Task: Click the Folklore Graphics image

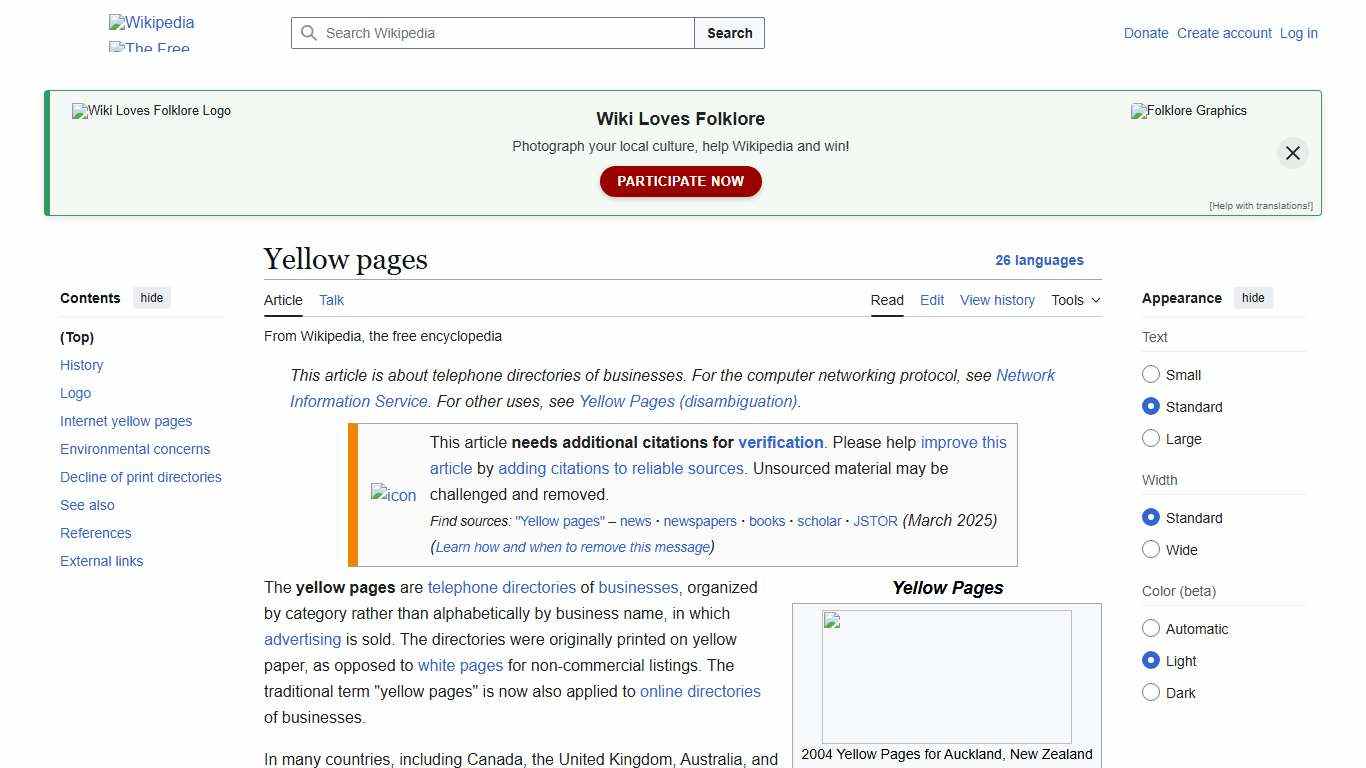Action: coord(1188,111)
